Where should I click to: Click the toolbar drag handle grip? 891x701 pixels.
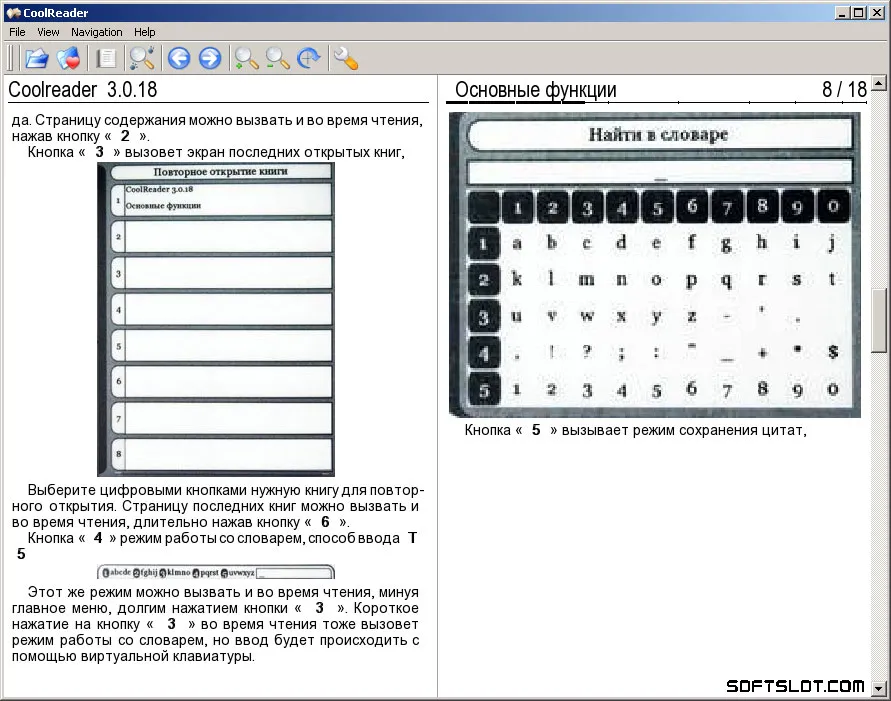pos(10,59)
